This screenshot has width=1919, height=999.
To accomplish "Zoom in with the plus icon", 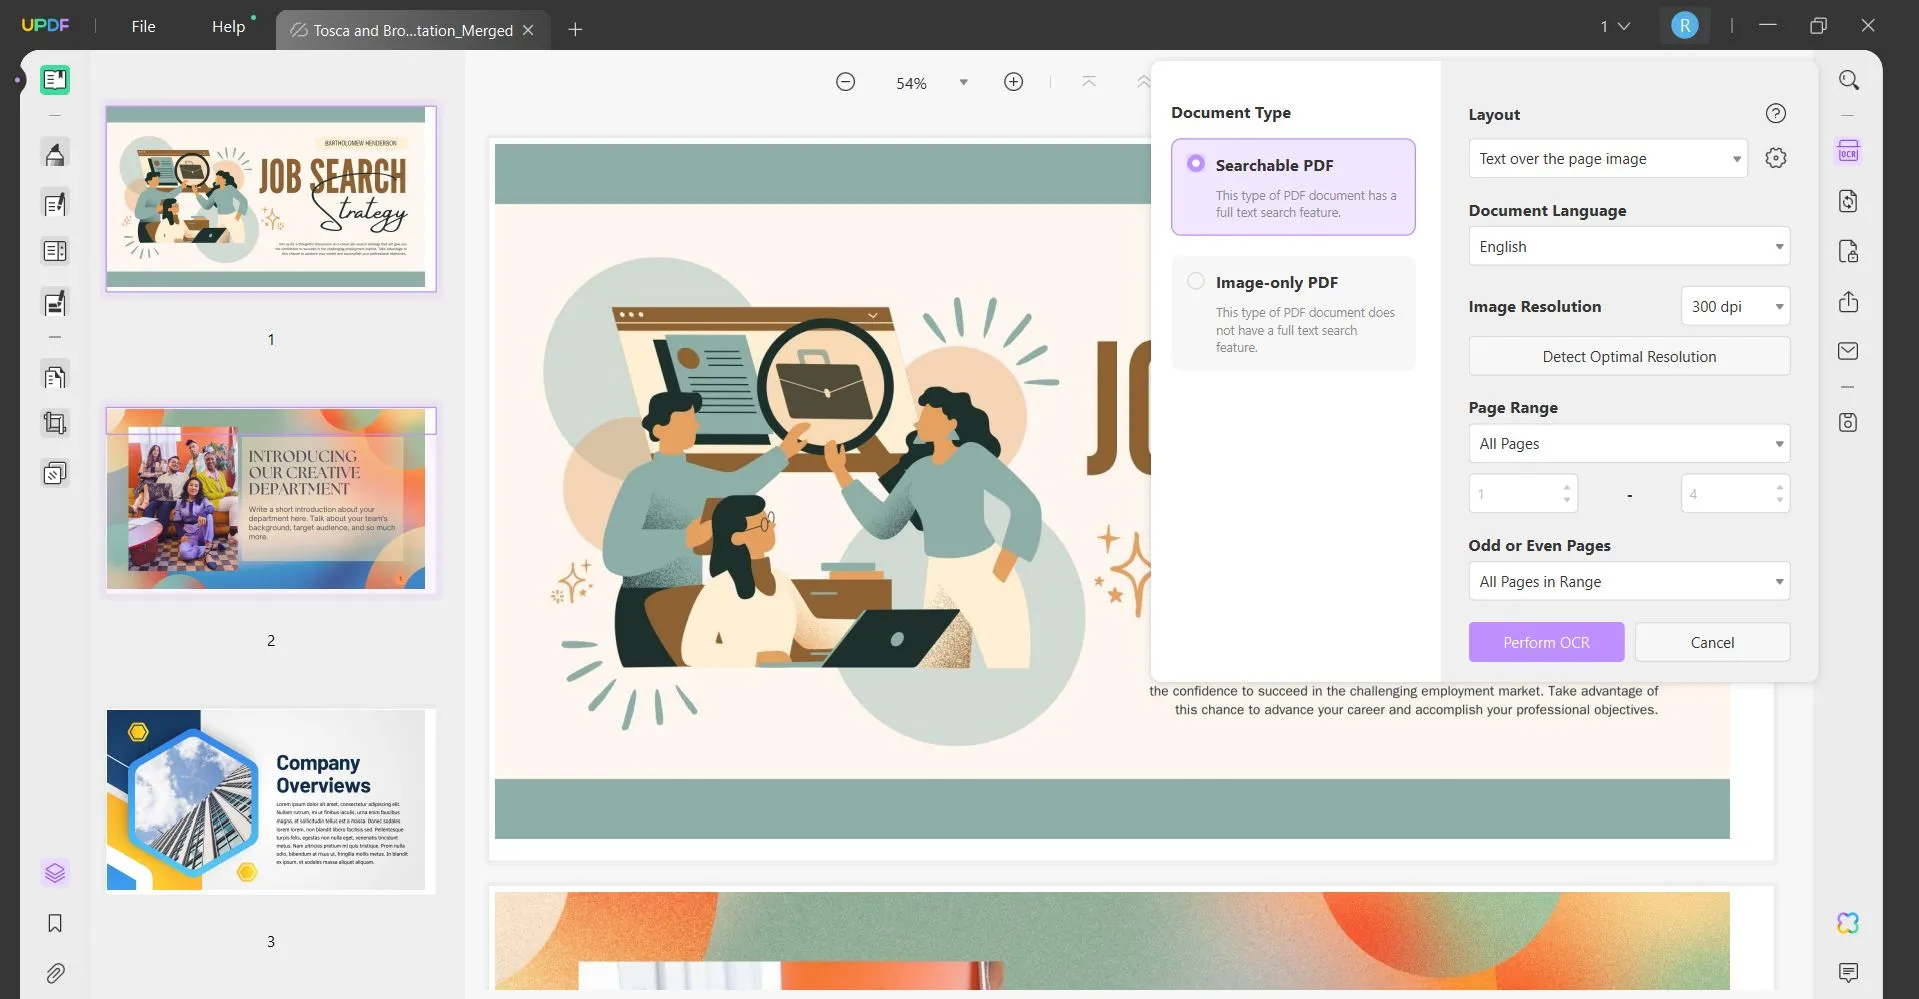I will point(1013,82).
